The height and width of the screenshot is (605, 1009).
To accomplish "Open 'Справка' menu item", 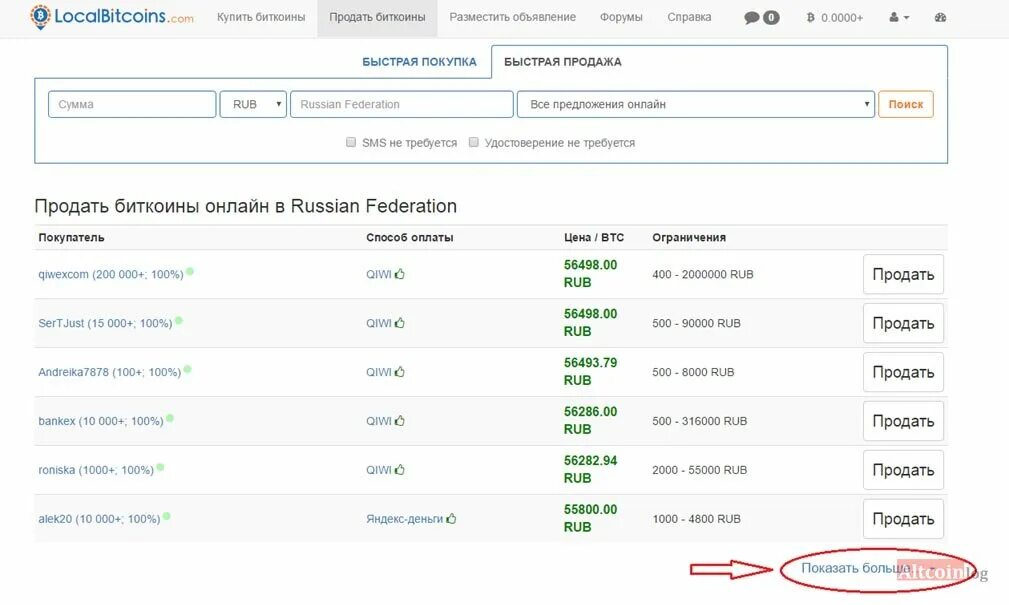I will click(689, 17).
